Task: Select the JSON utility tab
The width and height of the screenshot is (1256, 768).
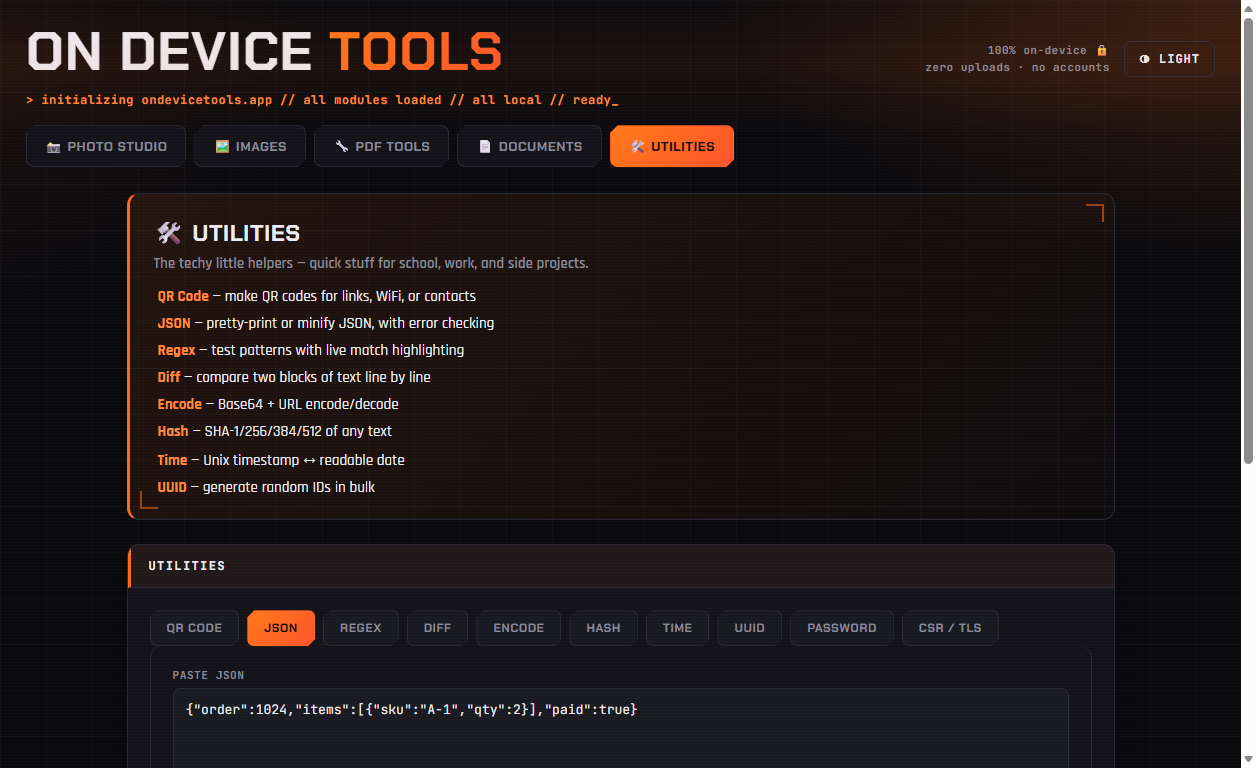Action: (x=281, y=628)
